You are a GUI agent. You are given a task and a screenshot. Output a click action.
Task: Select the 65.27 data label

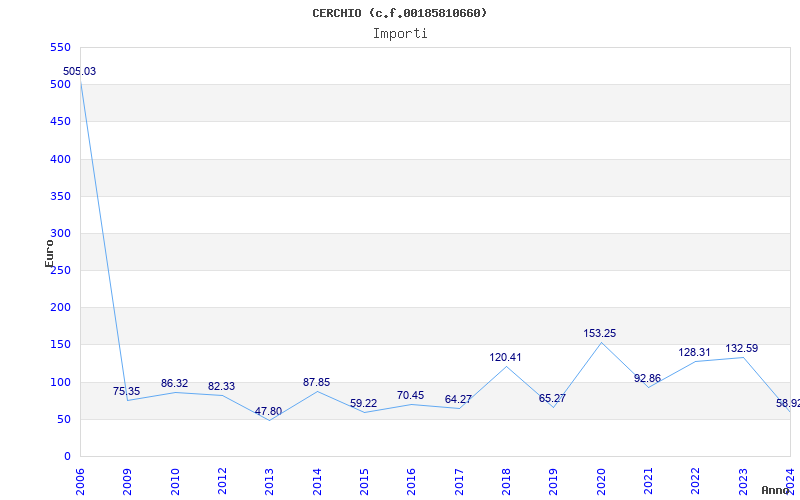point(552,398)
